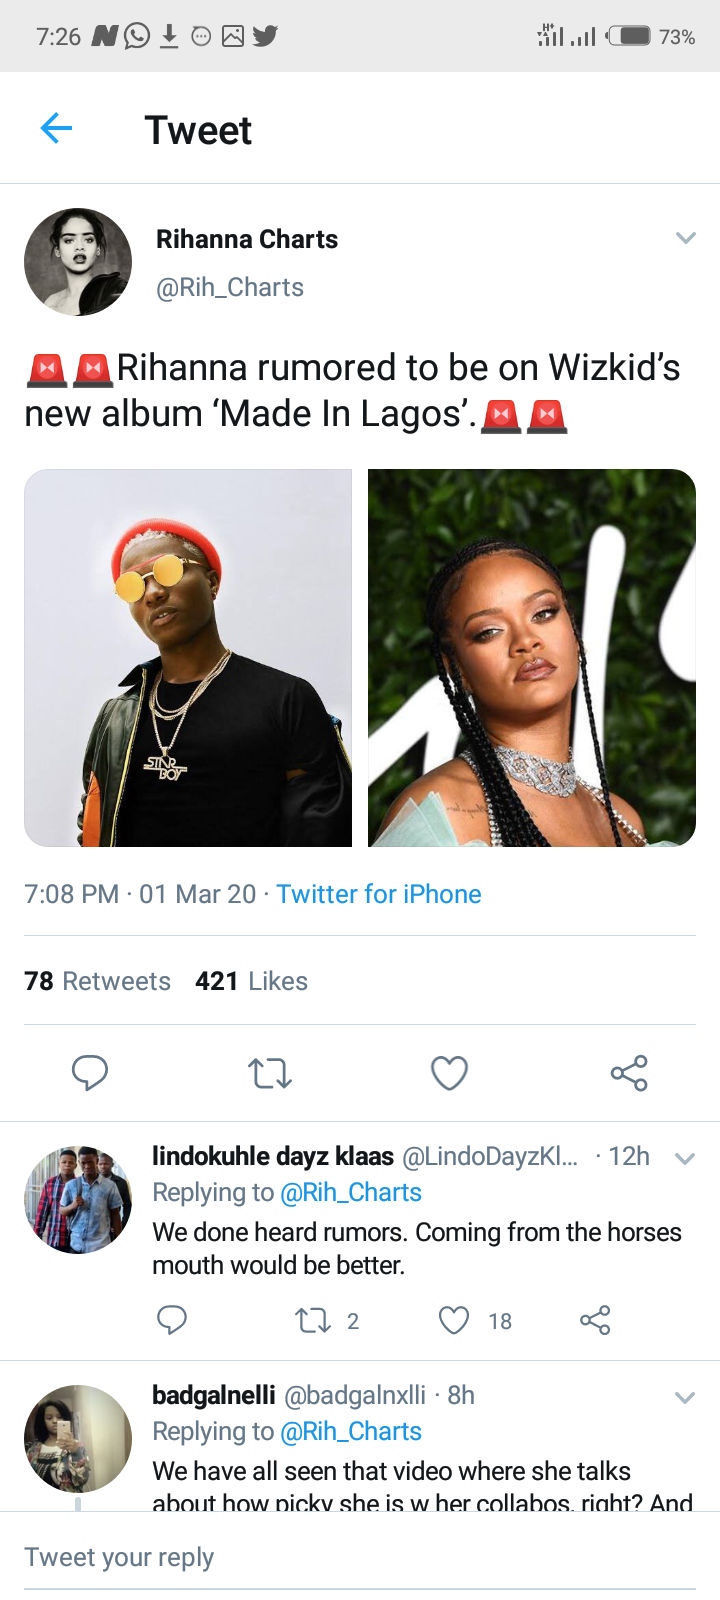Image resolution: width=720 pixels, height=1600 pixels.
Task: Retweet the Rihanna Charts tweet
Action: tap(269, 1073)
